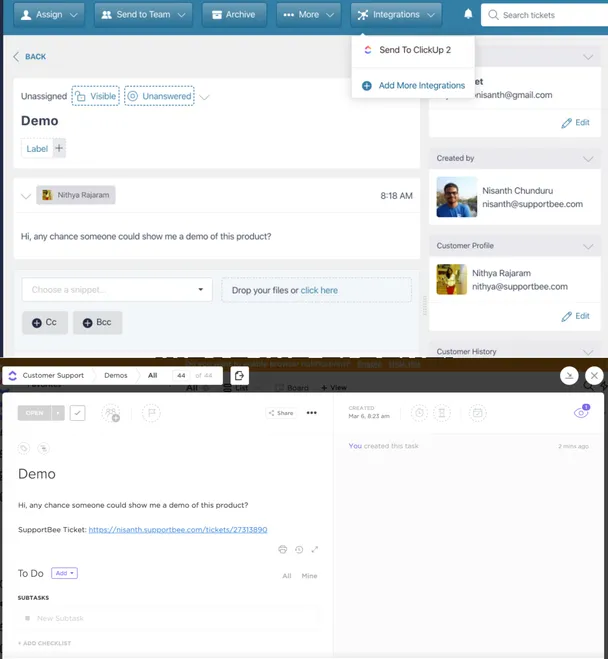Choose Send To ClickUp 2 menu entry

(x=413, y=50)
